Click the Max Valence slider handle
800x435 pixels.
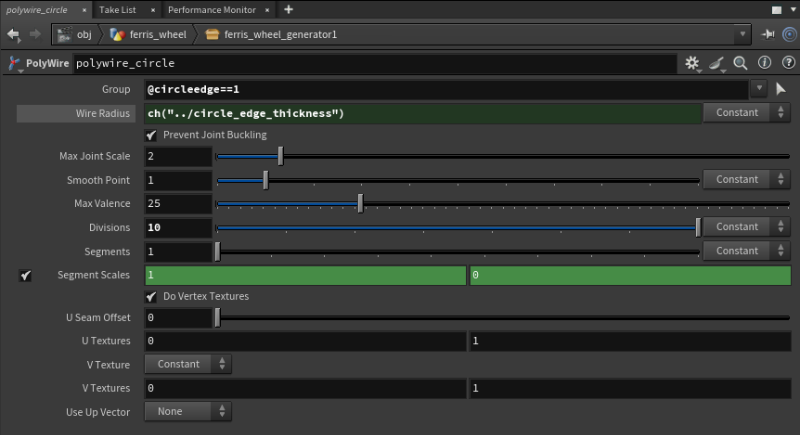(360, 204)
